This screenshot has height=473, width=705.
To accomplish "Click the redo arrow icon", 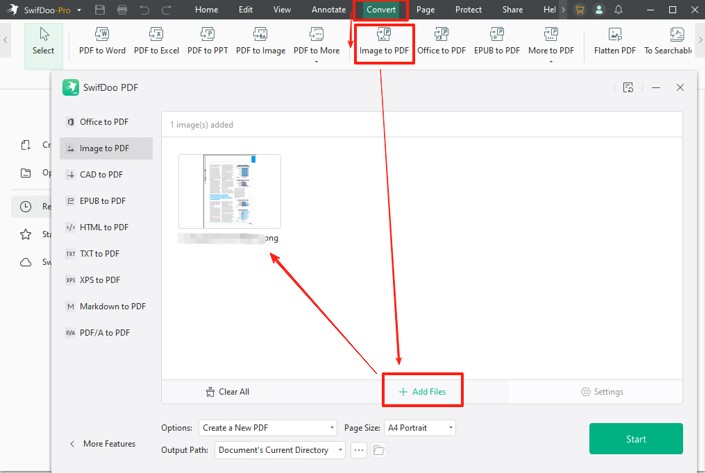I will (x=166, y=10).
